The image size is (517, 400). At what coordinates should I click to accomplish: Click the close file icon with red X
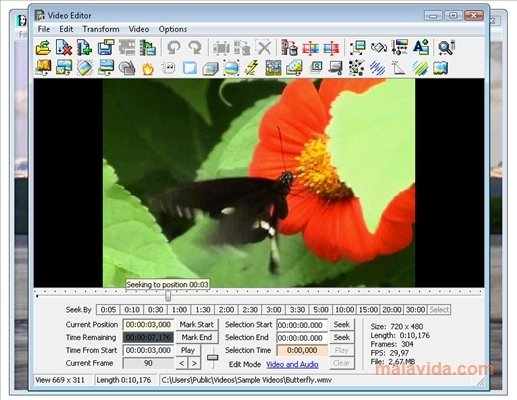click(x=64, y=48)
